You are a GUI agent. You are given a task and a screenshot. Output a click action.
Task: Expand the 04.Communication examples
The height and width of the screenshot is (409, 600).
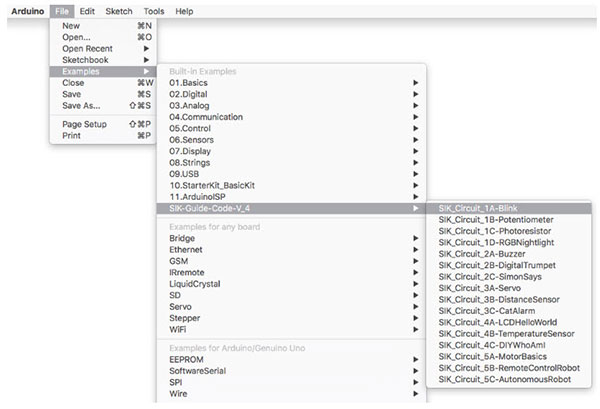point(291,117)
